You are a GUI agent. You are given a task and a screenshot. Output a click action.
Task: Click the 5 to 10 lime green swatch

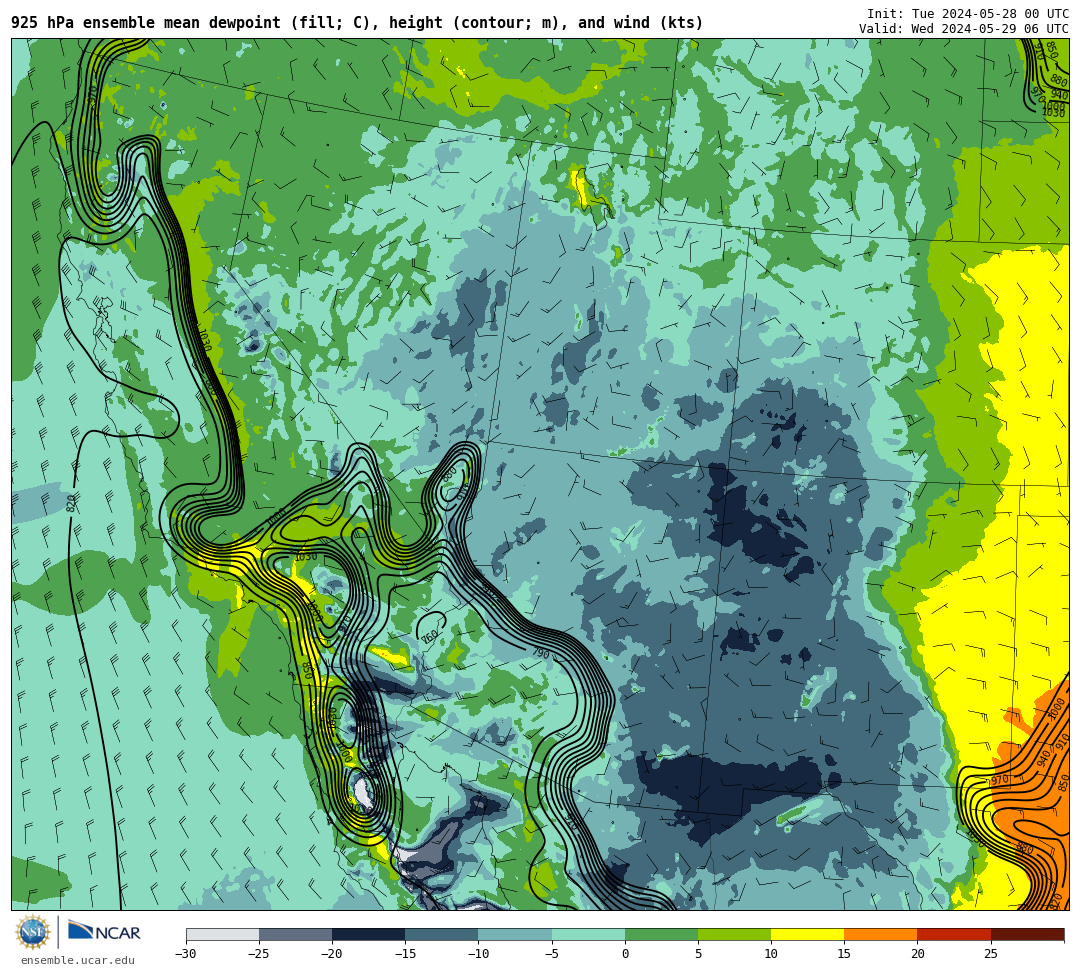click(734, 934)
